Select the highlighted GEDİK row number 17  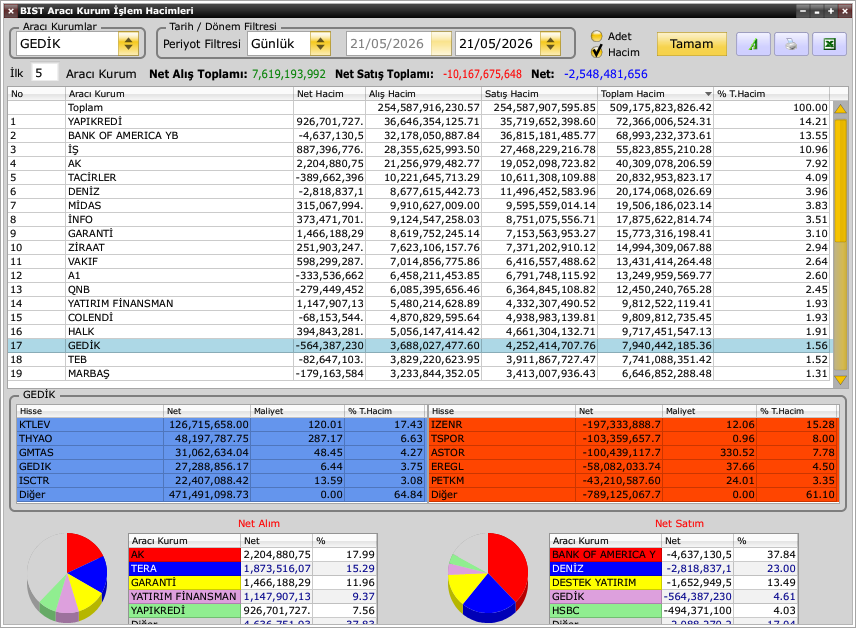(x=419, y=346)
